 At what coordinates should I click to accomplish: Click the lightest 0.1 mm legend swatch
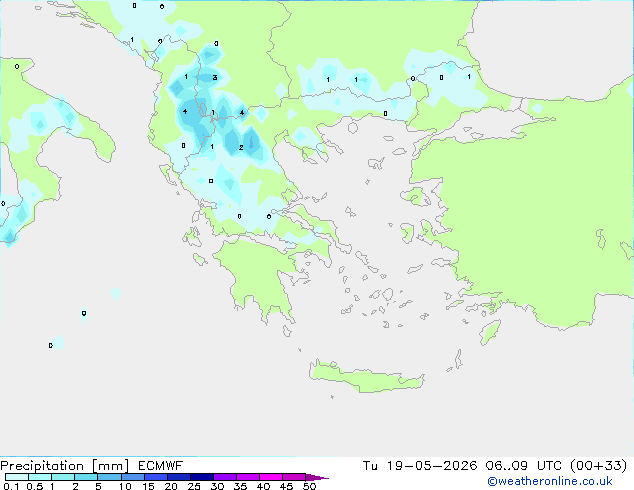click(x=17, y=477)
